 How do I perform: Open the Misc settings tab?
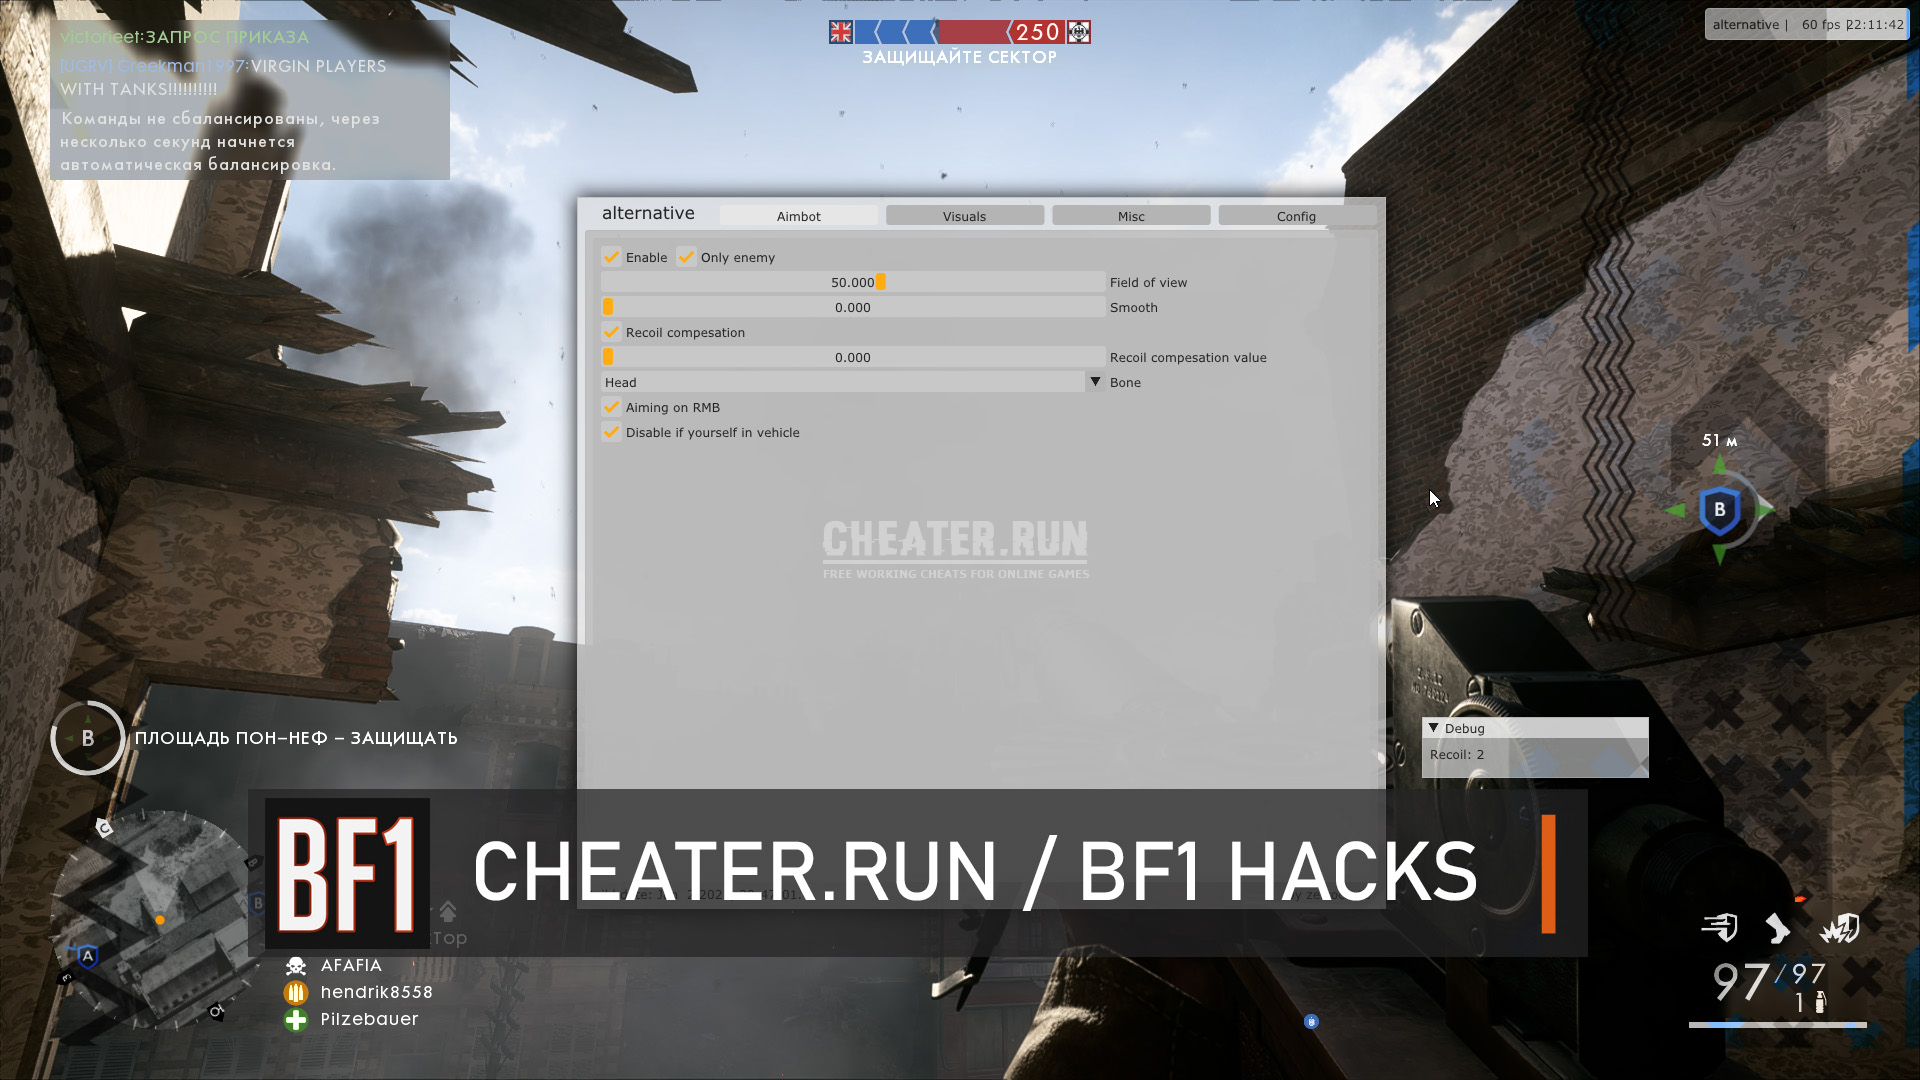click(x=1130, y=215)
